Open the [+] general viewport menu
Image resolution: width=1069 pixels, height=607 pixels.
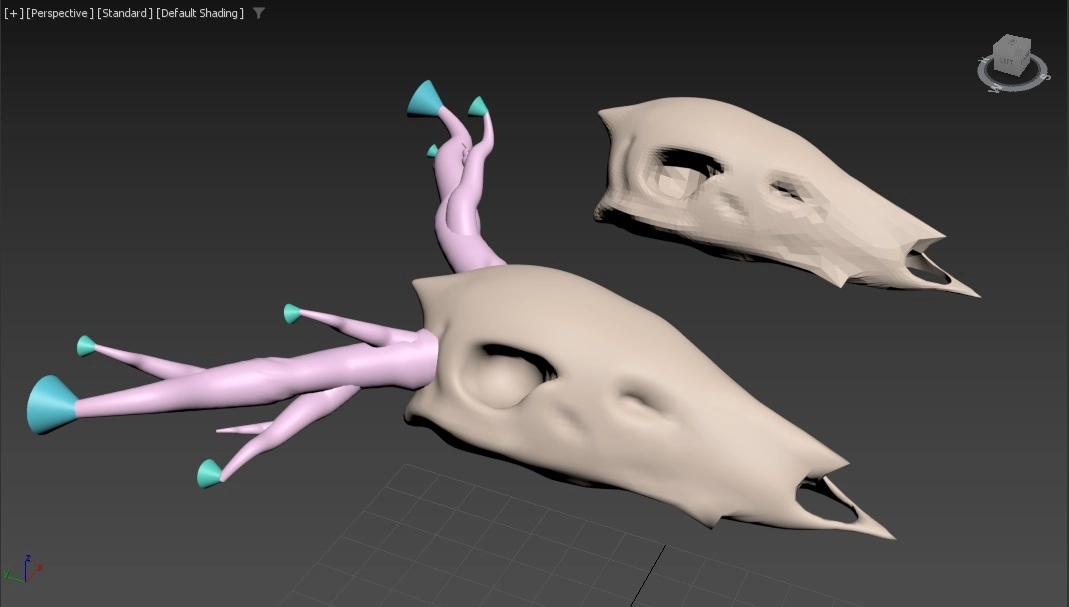point(14,14)
